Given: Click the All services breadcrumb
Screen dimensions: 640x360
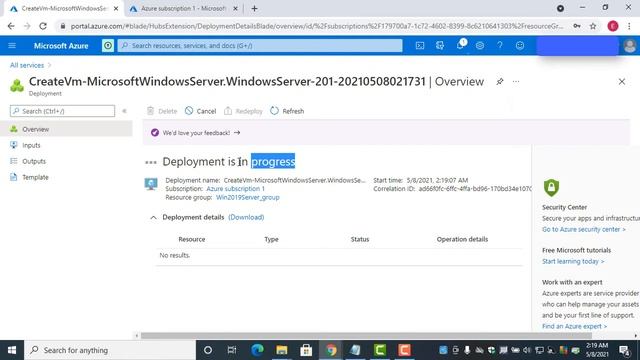Looking at the screenshot, I should pos(27,65).
